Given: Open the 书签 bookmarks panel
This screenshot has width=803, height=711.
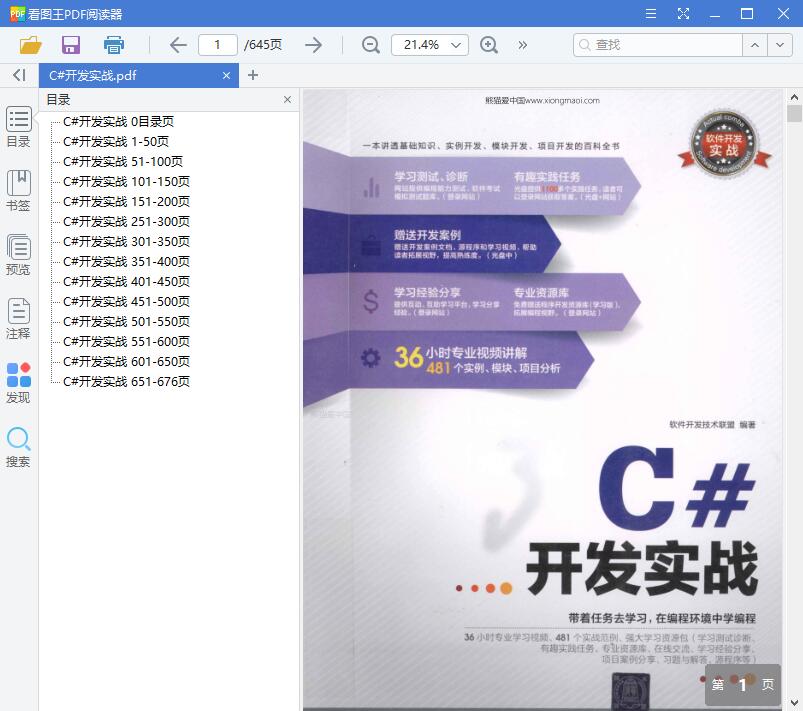Looking at the screenshot, I should [x=18, y=191].
